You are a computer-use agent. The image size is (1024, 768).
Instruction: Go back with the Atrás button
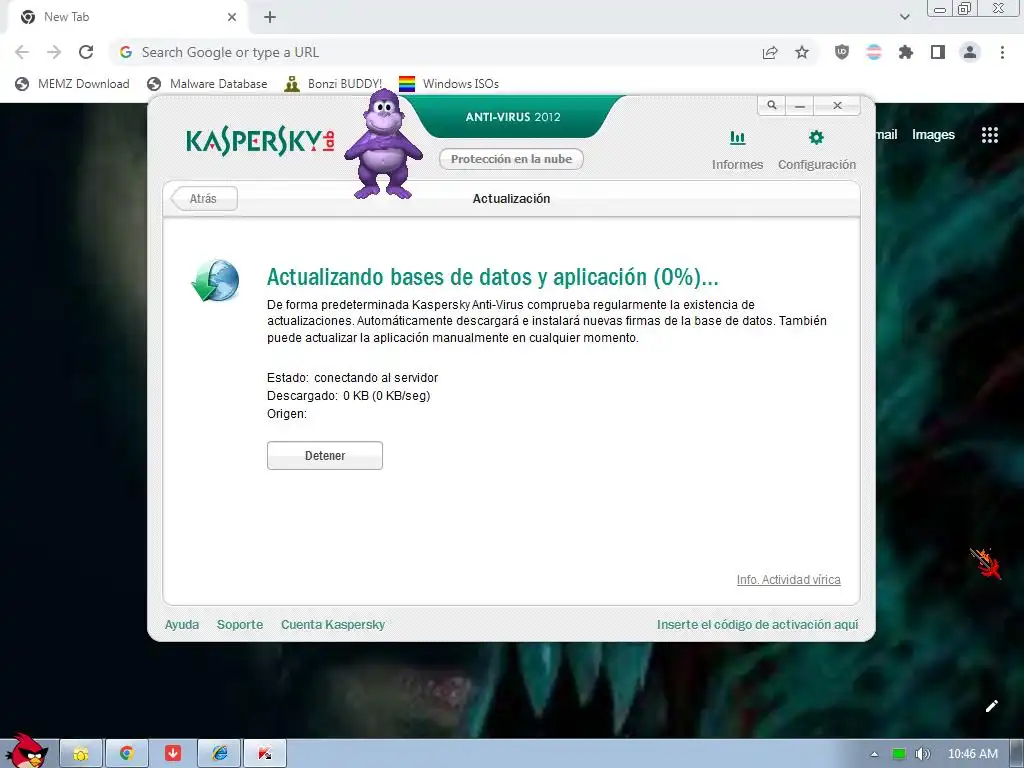203,199
